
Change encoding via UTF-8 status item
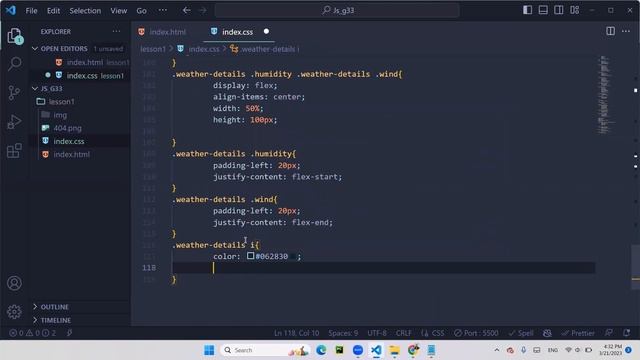click(x=377, y=333)
